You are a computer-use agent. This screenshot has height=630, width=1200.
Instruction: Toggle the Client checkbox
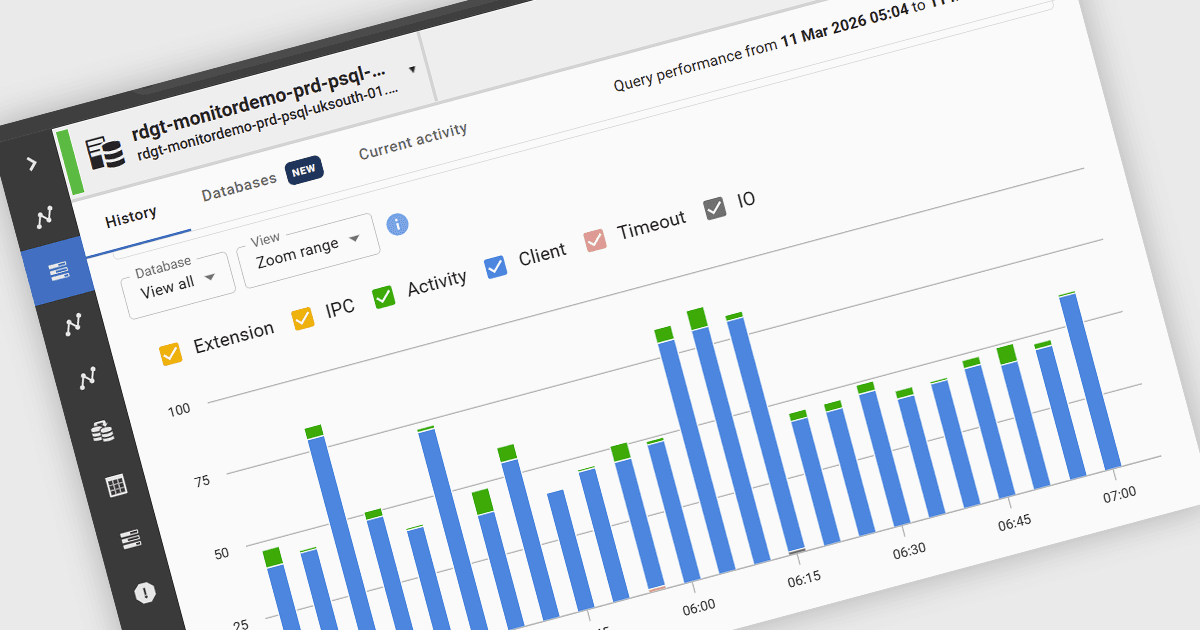click(495, 267)
